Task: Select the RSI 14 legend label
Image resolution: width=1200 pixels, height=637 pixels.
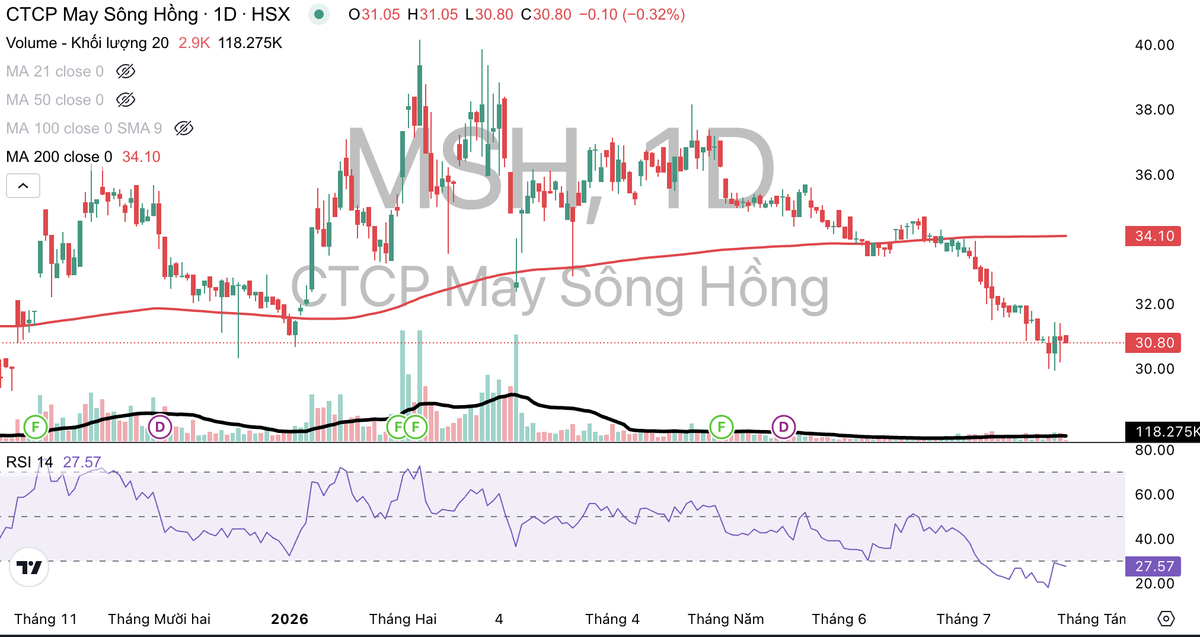Action: point(31,461)
